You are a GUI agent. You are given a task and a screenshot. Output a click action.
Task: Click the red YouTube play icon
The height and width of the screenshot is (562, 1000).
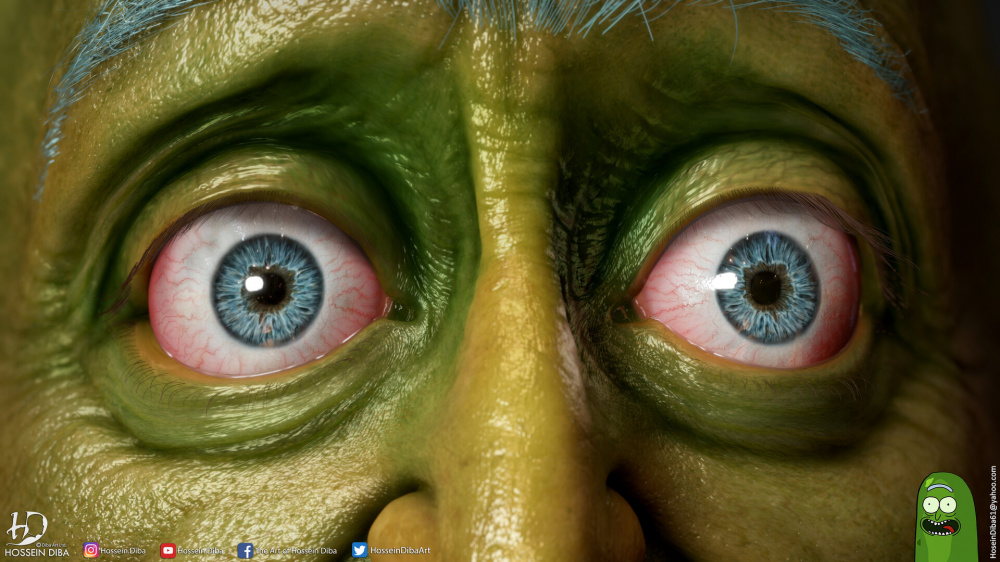click(x=168, y=550)
